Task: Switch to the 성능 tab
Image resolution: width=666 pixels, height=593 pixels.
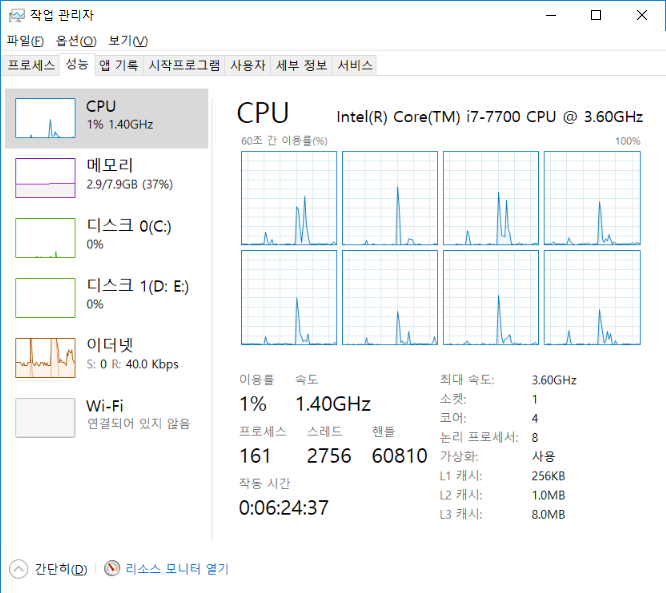Action: point(77,65)
